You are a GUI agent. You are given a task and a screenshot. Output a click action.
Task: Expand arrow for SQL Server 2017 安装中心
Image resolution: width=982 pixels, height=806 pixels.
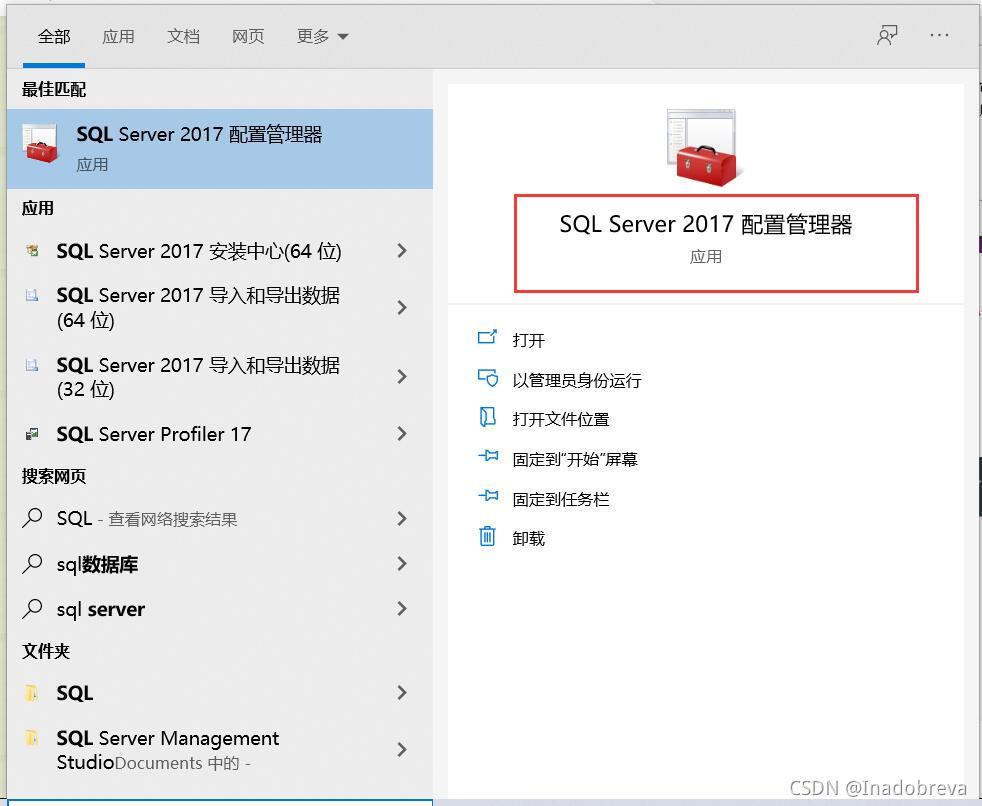(x=402, y=251)
